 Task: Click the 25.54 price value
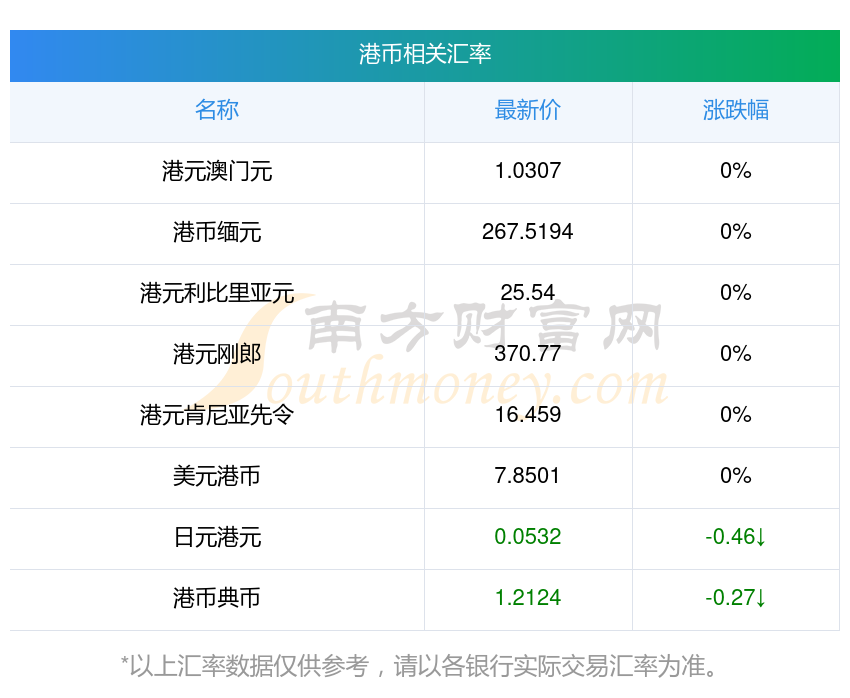pos(527,293)
